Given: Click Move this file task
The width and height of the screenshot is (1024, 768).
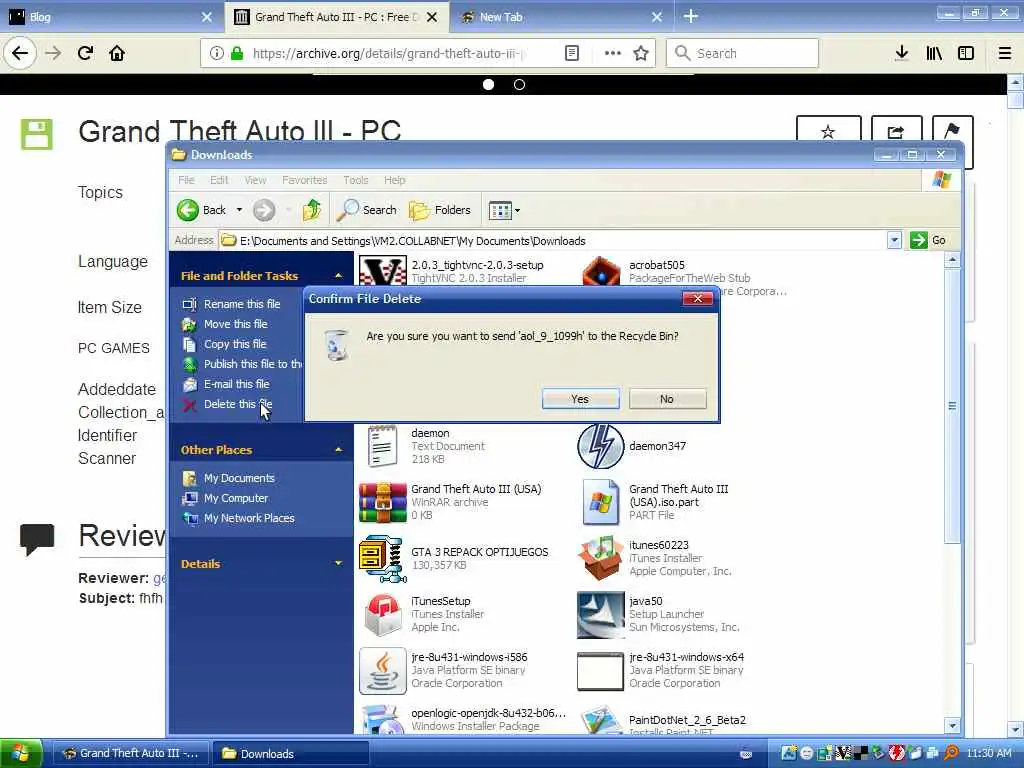Looking at the screenshot, I should [235, 324].
